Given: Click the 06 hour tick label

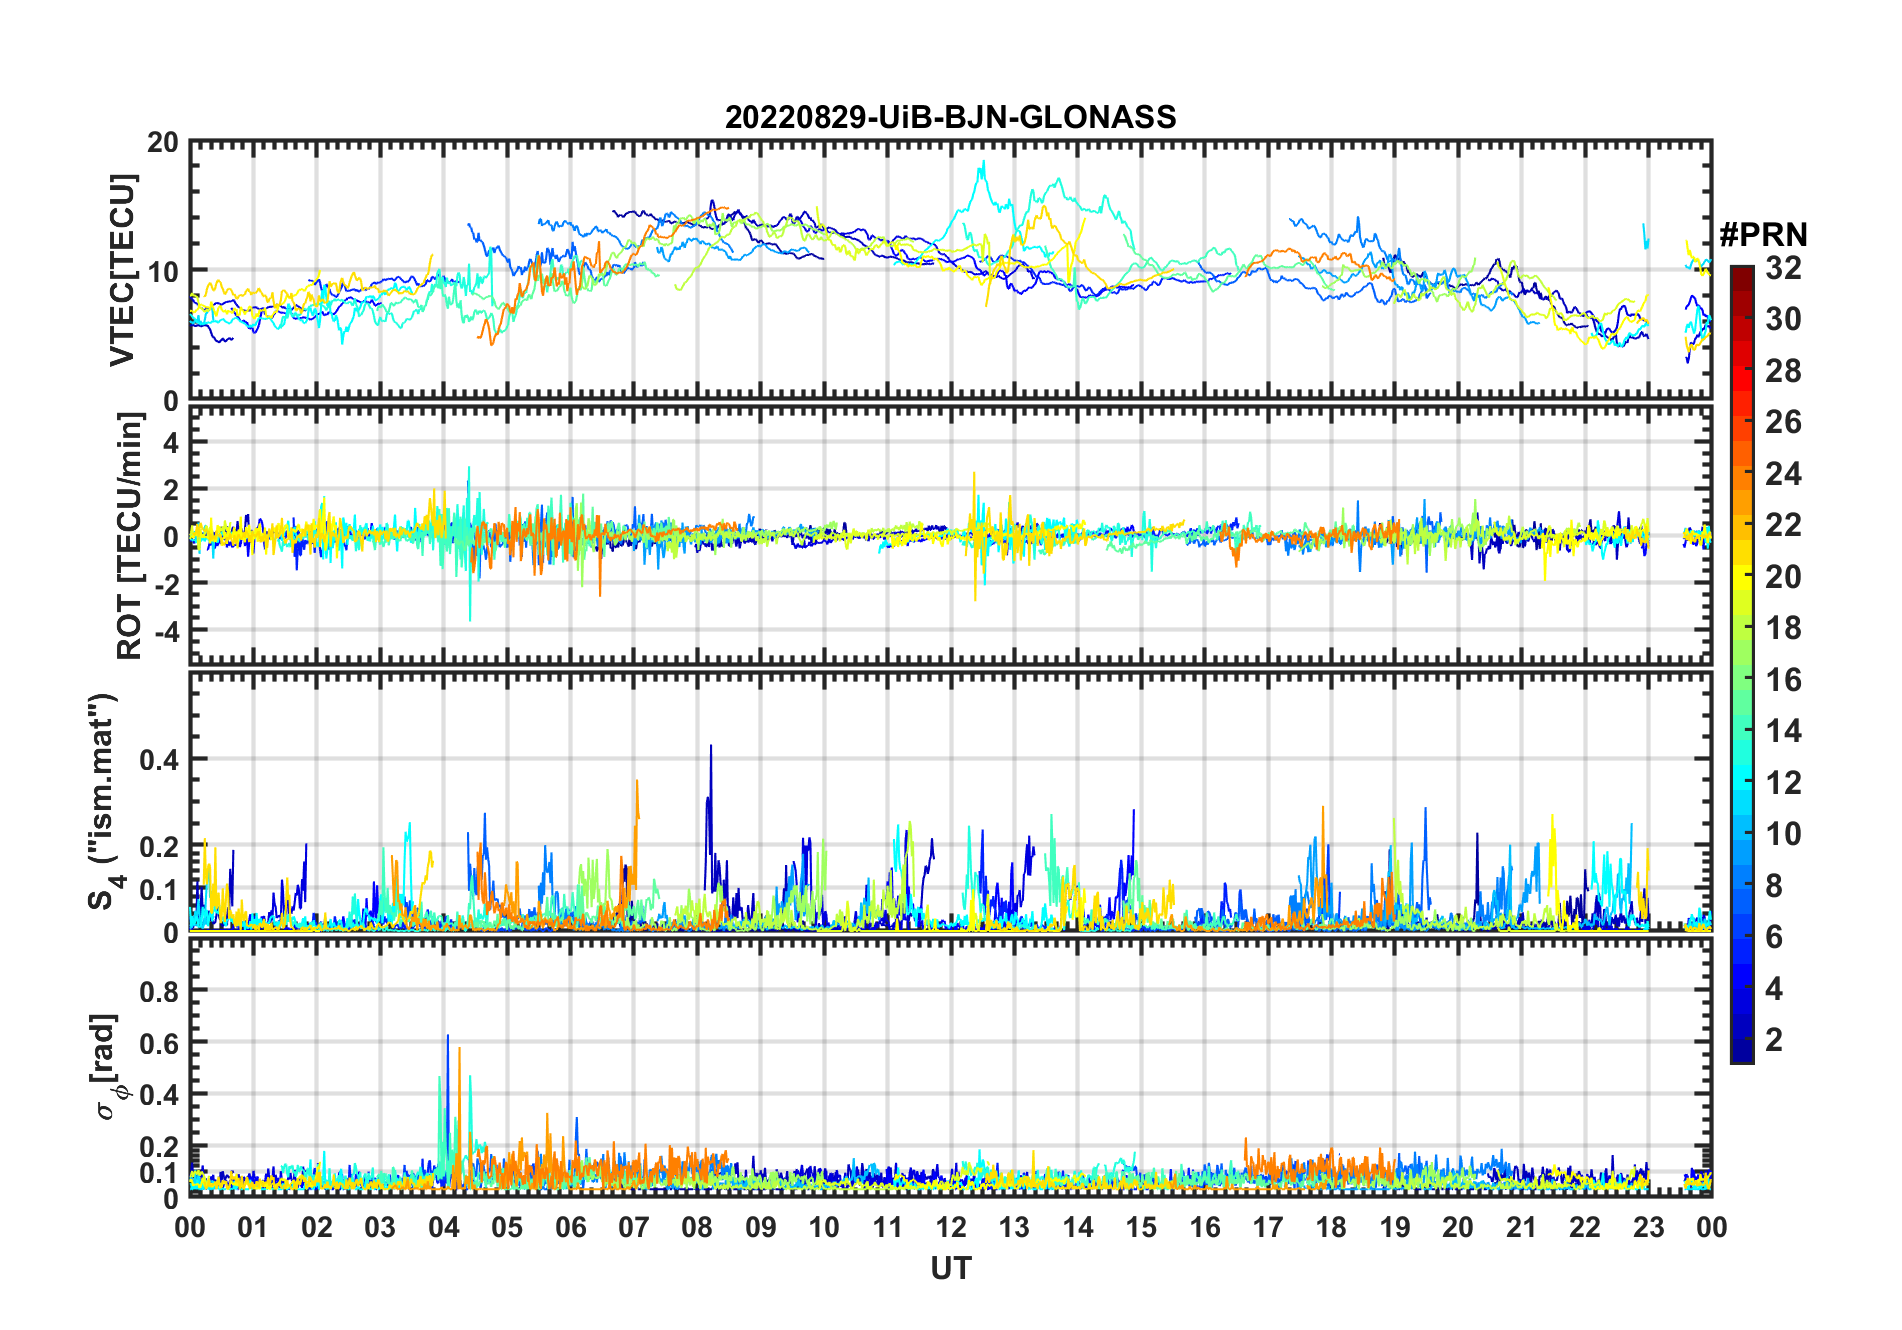Looking at the screenshot, I should point(571,1227).
